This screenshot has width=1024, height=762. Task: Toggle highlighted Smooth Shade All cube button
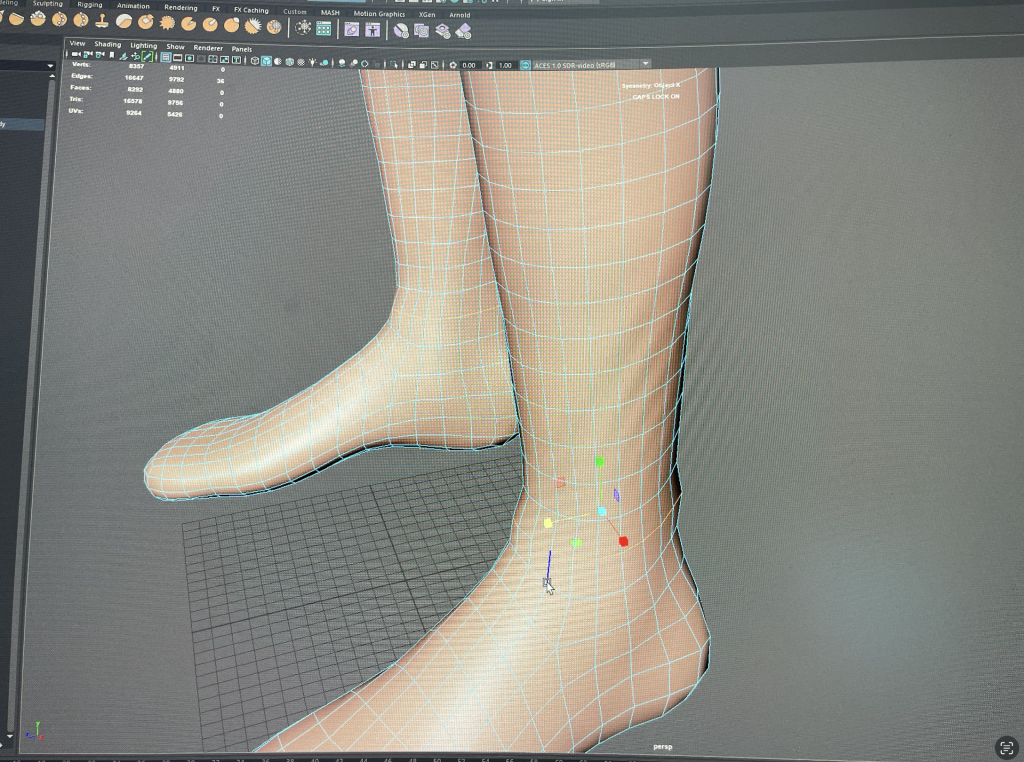click(x=266, y=61)
